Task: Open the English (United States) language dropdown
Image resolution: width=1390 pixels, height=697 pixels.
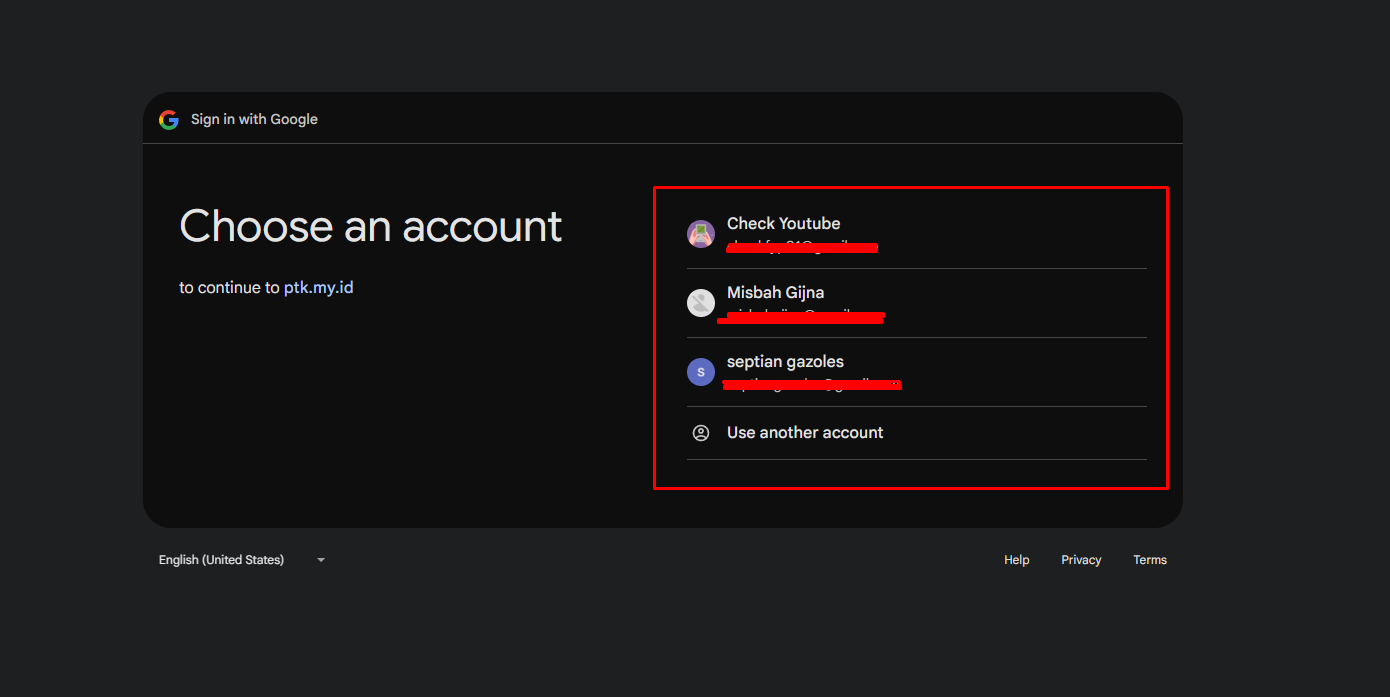Action: [x=242, y=560]
